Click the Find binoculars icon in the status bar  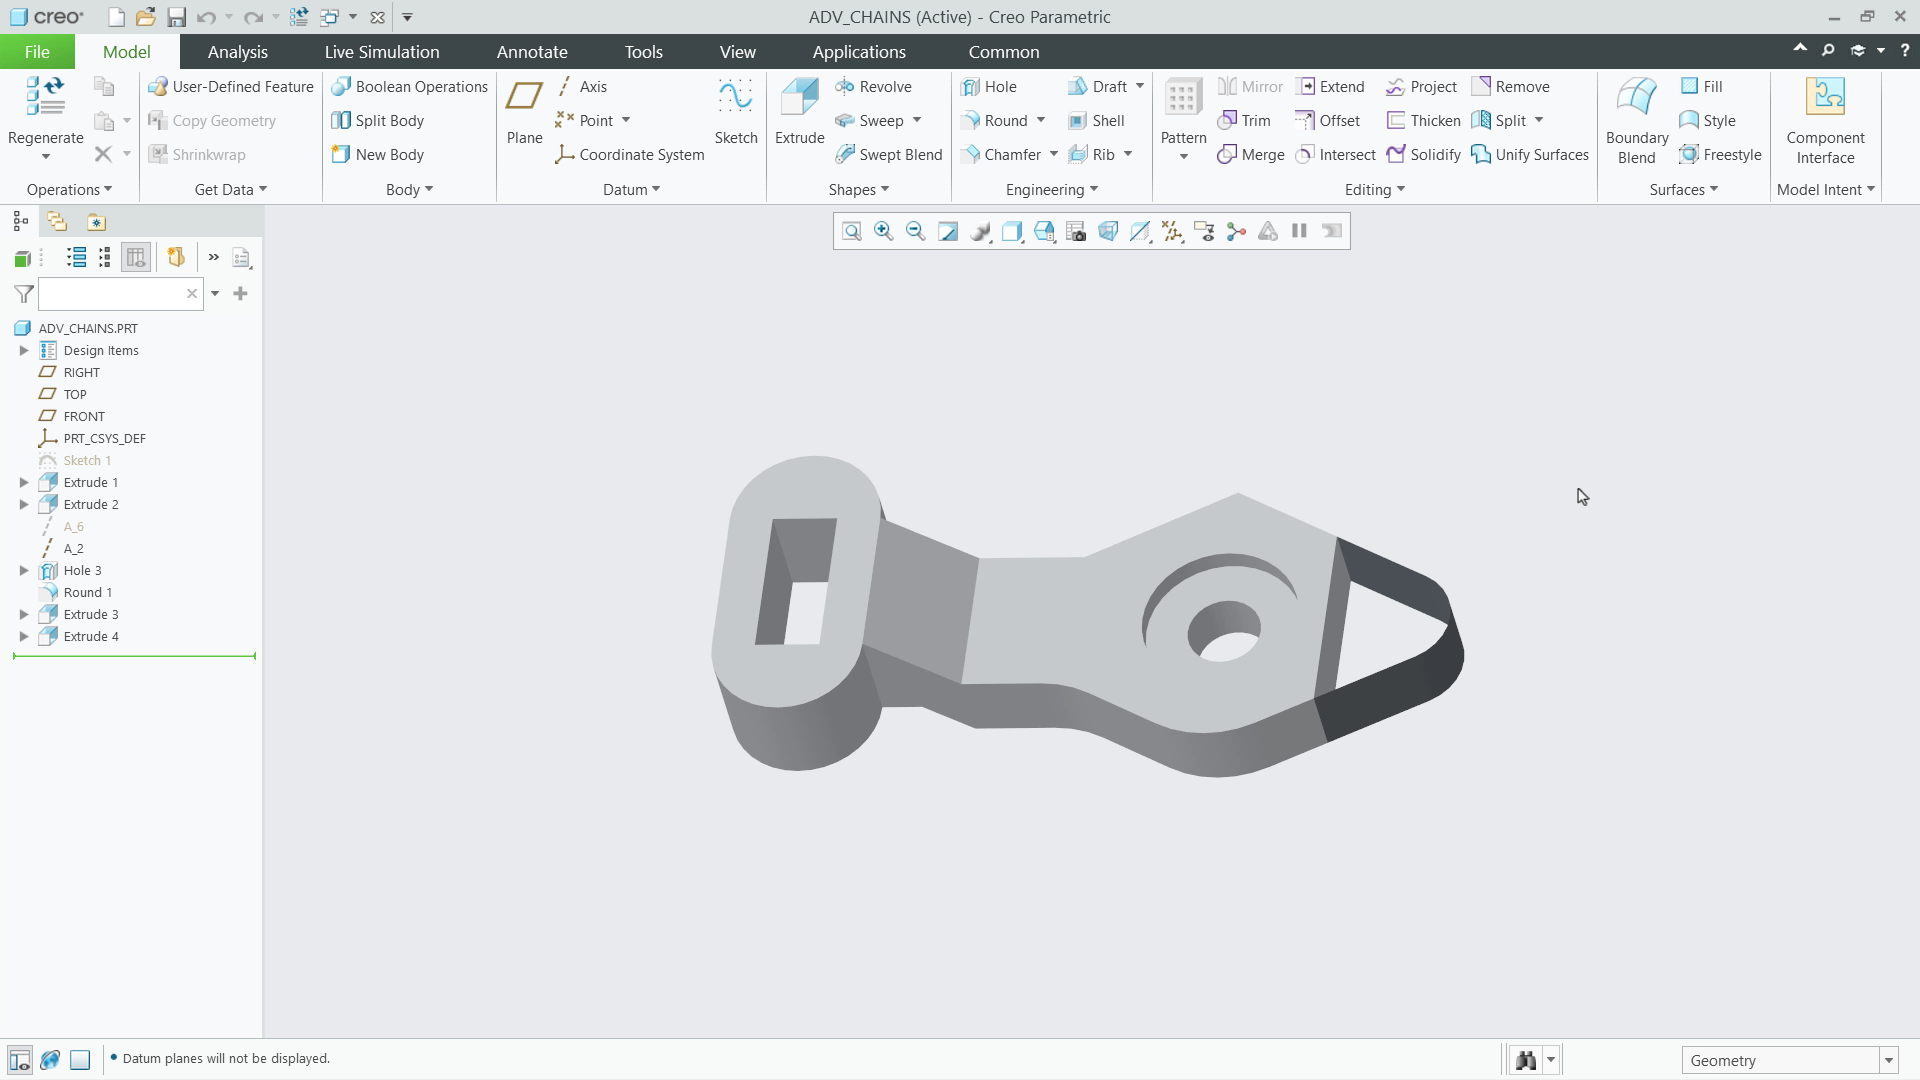click(1525, 1060)
